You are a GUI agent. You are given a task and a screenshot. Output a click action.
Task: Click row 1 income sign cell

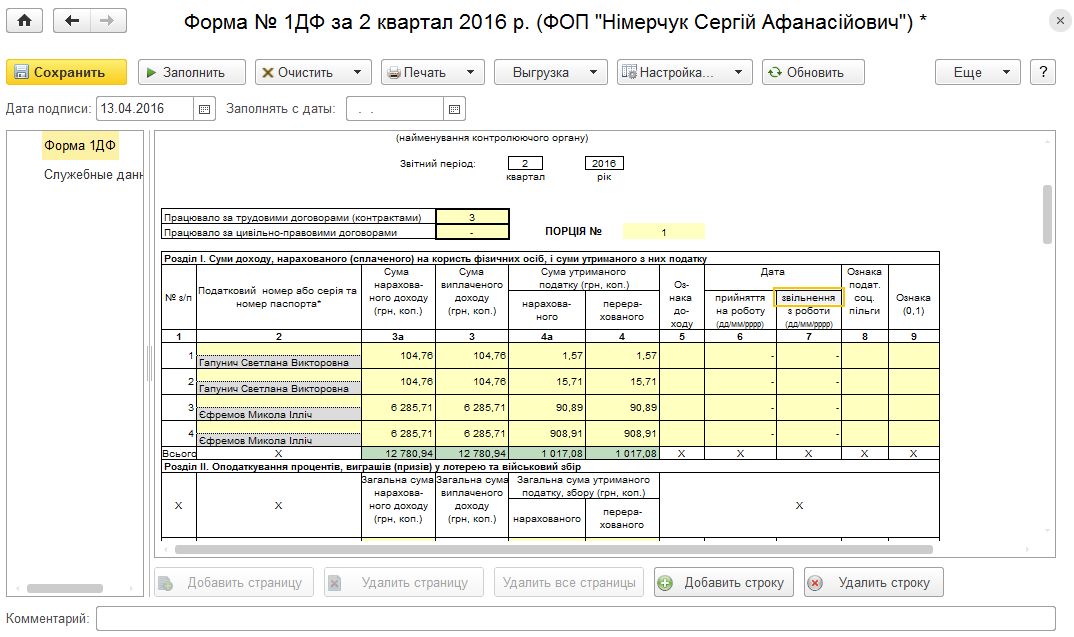pyautogui.click(x=682, y=355)
